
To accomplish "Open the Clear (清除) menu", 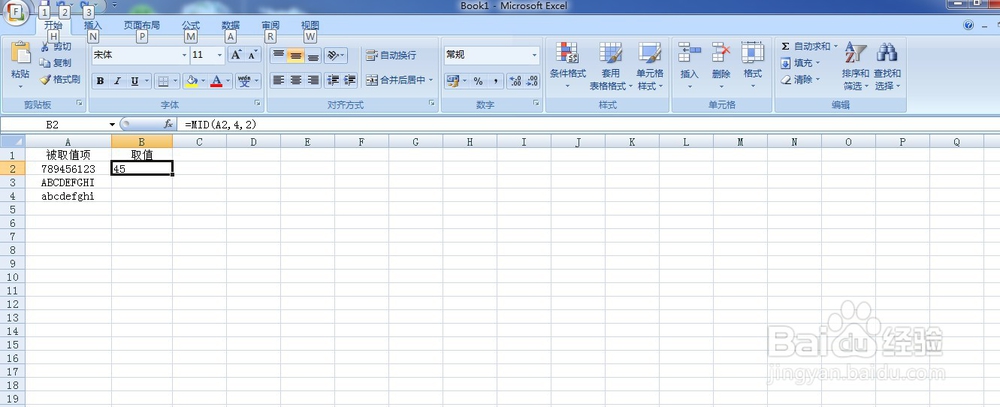I will pos(800,80).
